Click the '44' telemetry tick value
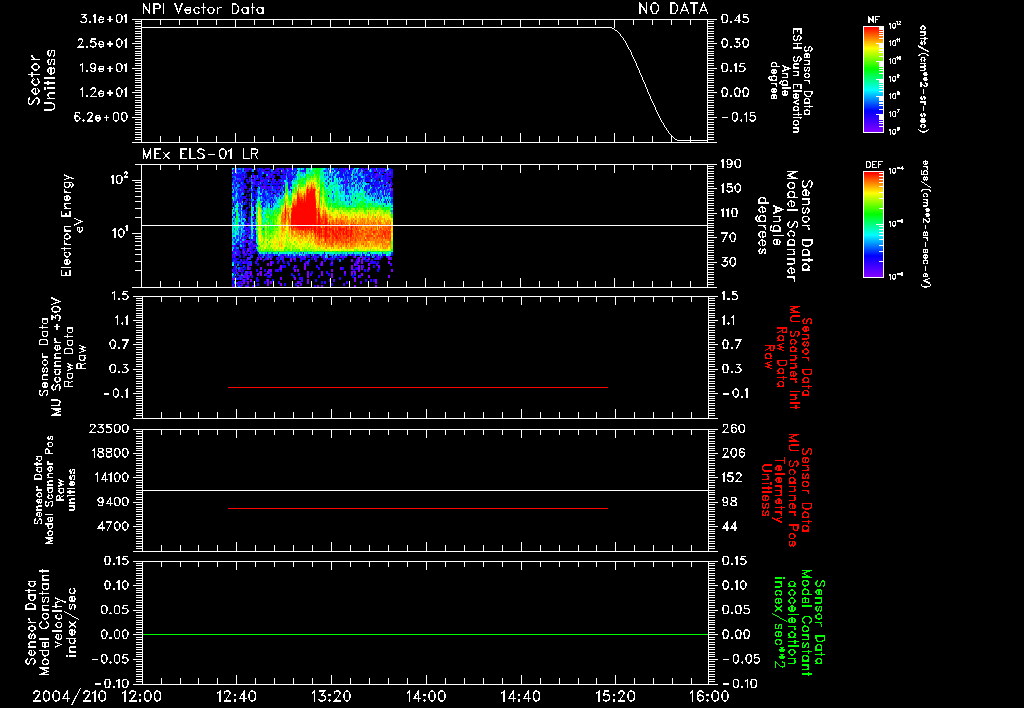The image size is (1024, 708). pyautogui.click(x=729, y=526)
